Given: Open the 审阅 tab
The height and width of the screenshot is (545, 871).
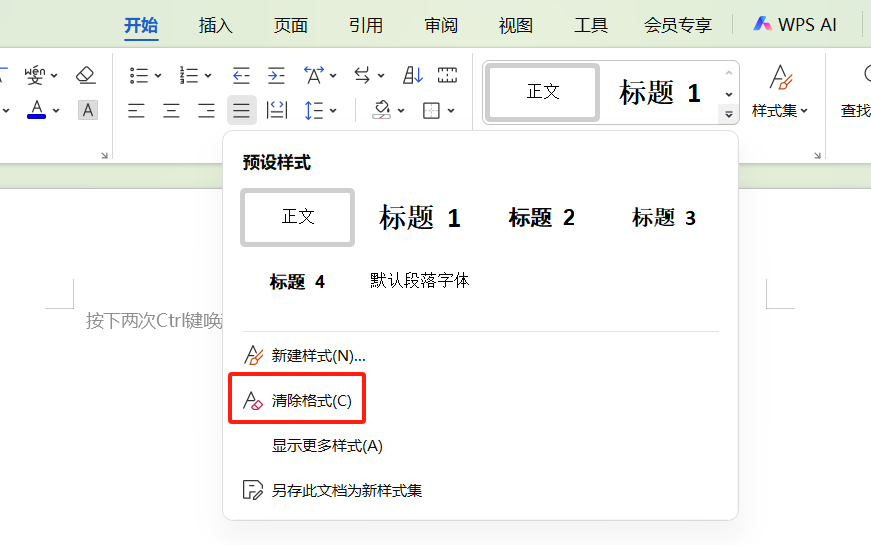Looking at the screenshot, I should 440,25.
